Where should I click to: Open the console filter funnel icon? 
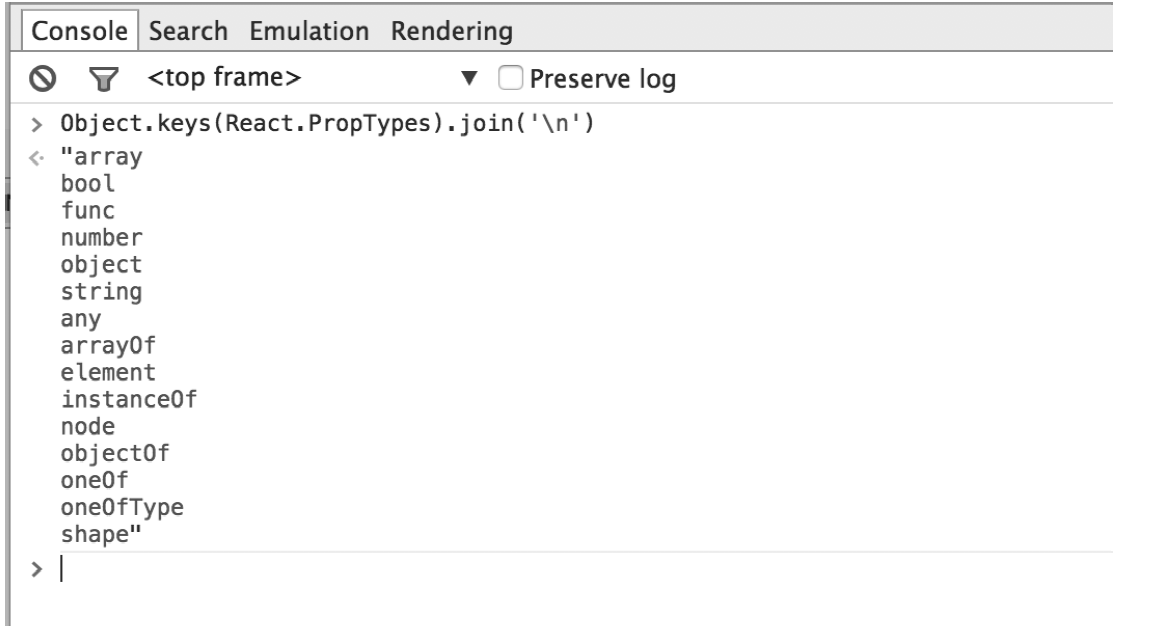tap(104, 79)
